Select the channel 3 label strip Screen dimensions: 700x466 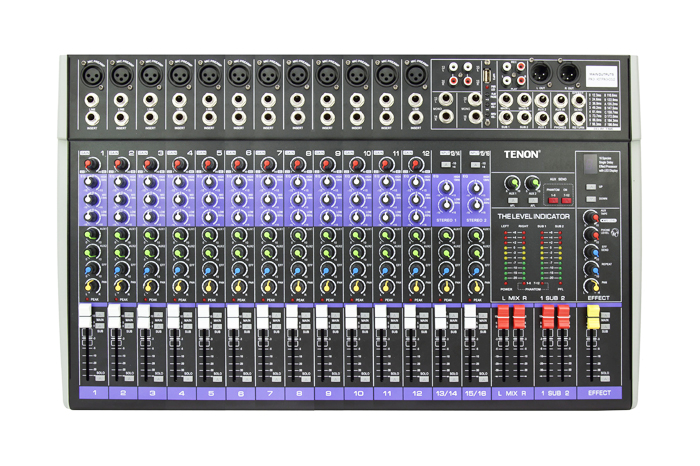pos(152,394)
